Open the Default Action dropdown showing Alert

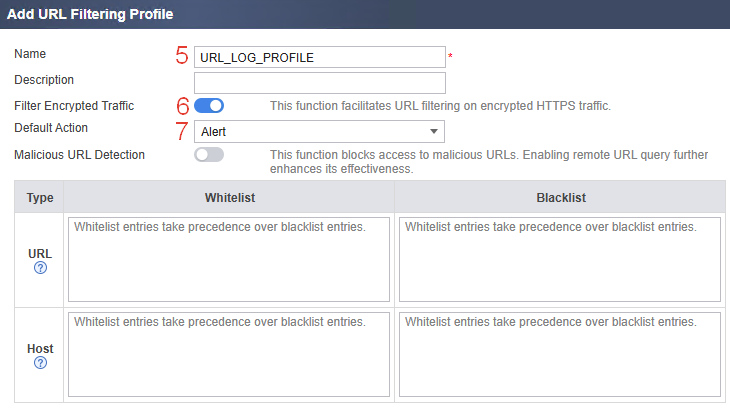318,131
